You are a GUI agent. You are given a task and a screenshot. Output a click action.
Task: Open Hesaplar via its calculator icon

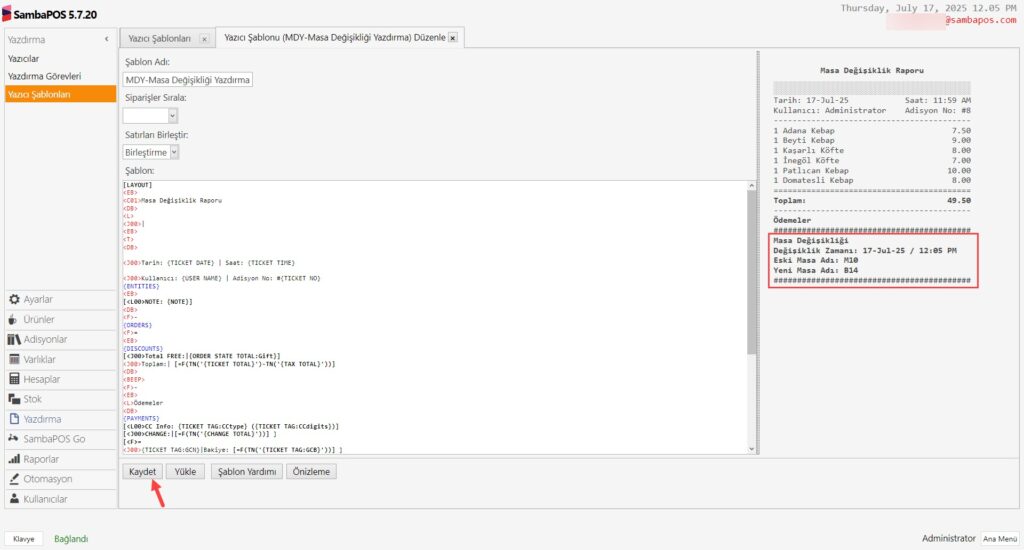tap(14, 379)
